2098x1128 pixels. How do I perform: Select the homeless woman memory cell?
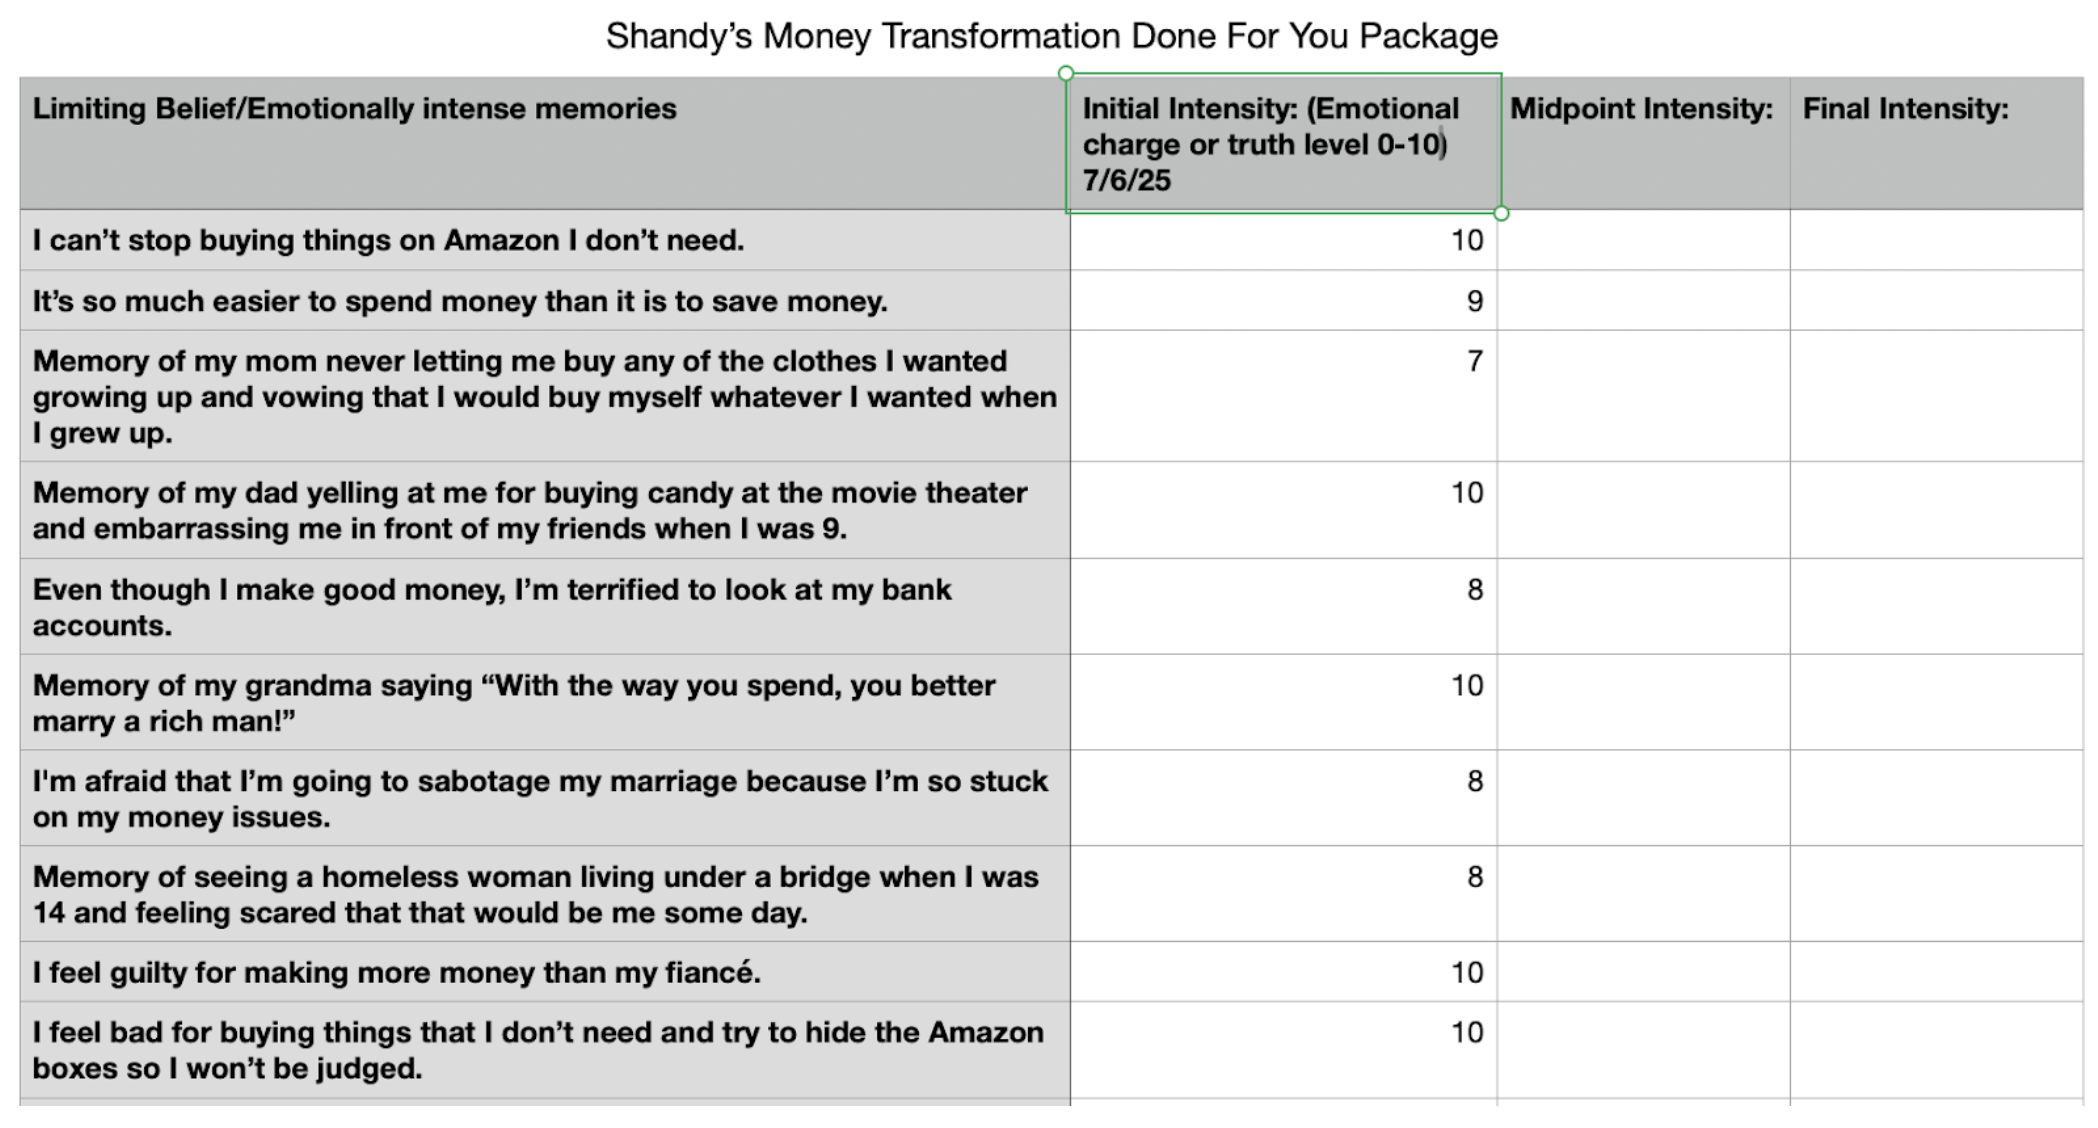pos(544,894)
